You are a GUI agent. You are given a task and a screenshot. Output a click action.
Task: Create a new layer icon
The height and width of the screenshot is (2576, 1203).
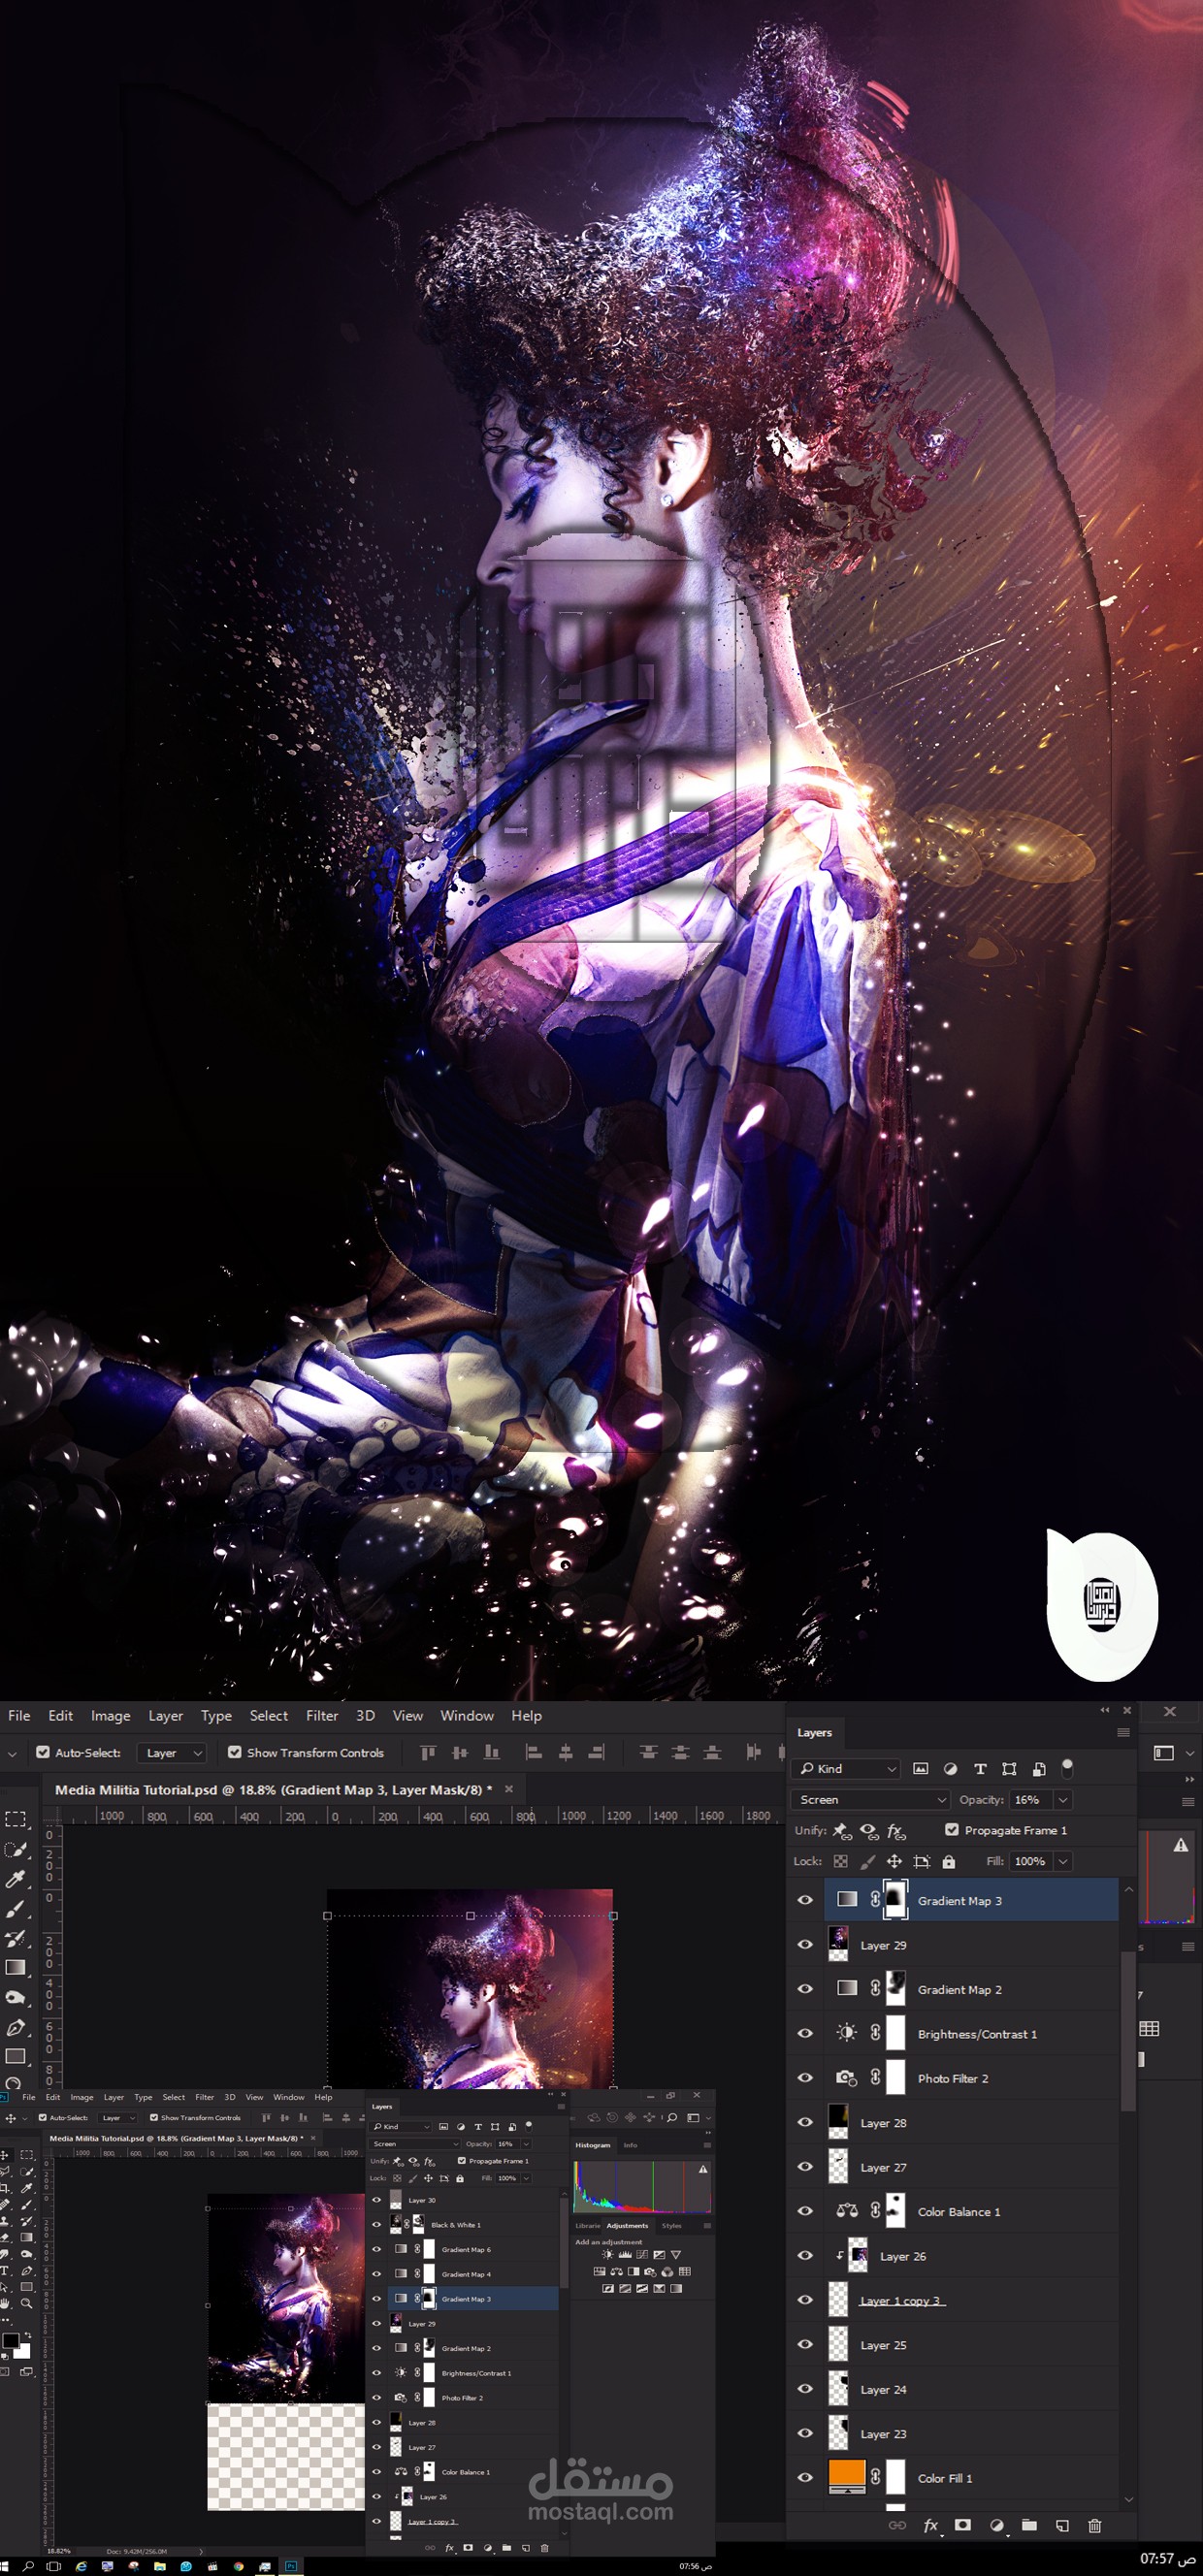1062,2526
